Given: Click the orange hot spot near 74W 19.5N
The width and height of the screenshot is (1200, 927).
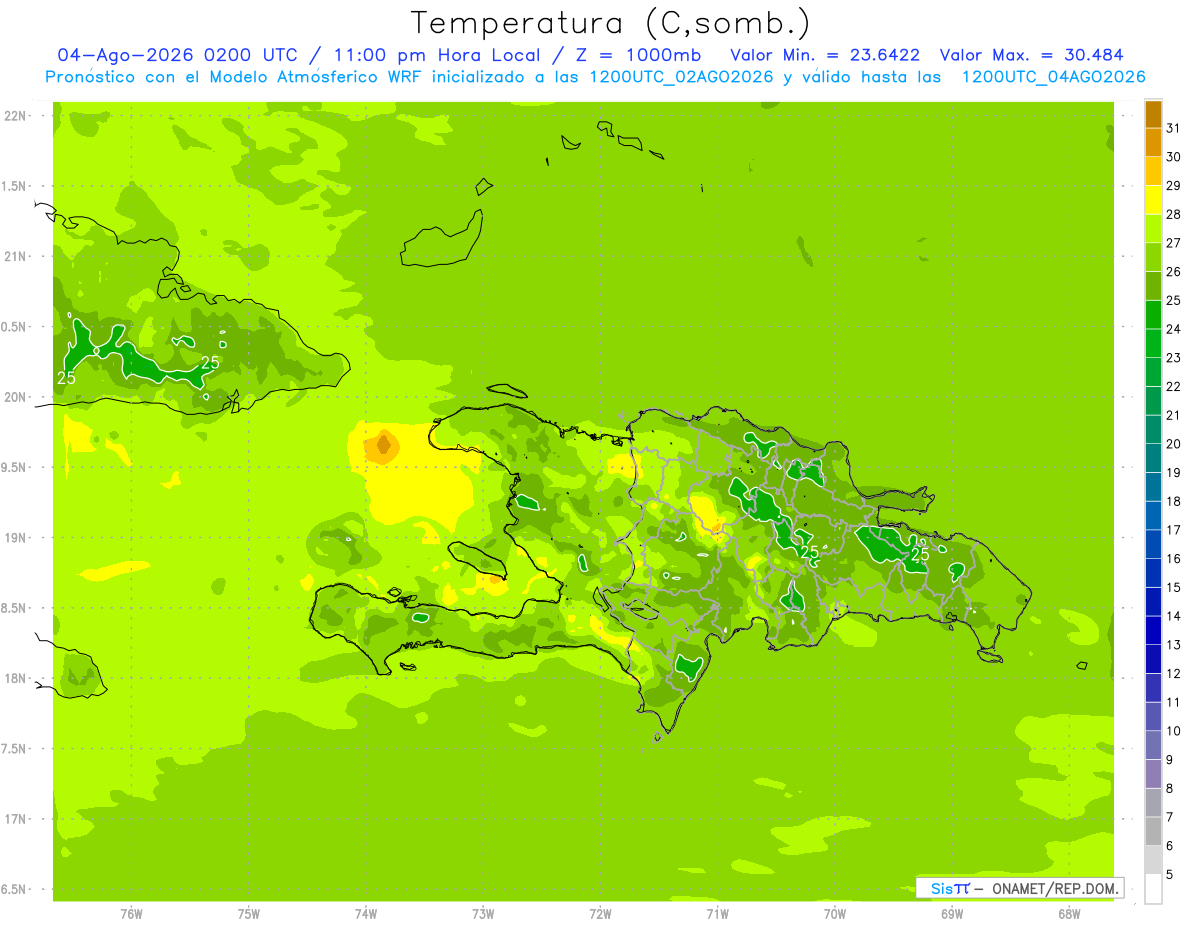Looking at the screenshot, I should [382, 445].
